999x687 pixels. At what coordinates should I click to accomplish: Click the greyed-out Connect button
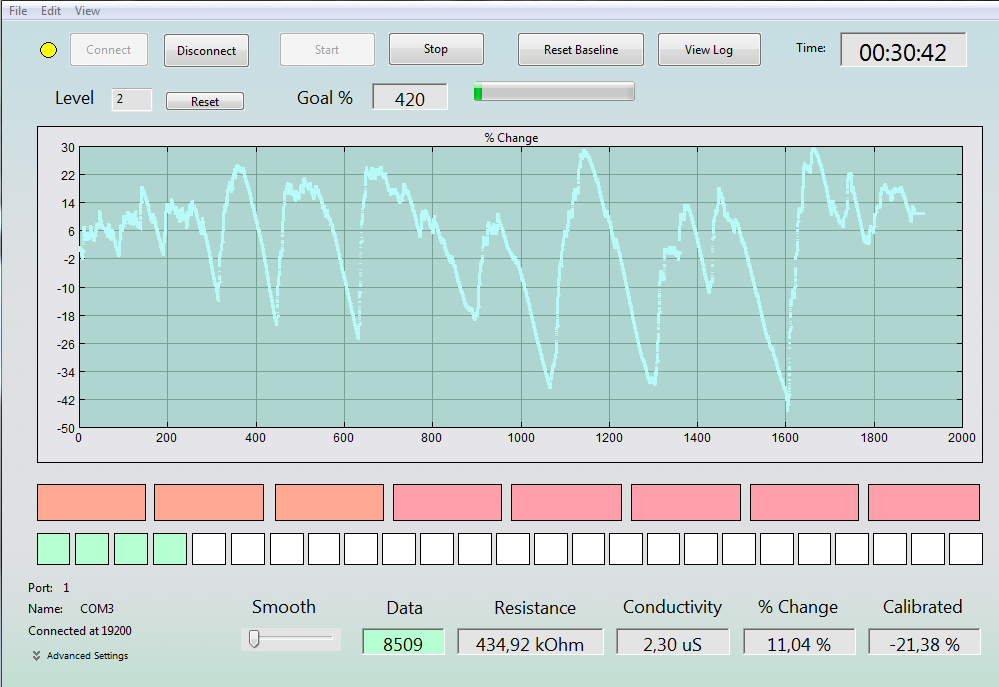coord(109,50)
